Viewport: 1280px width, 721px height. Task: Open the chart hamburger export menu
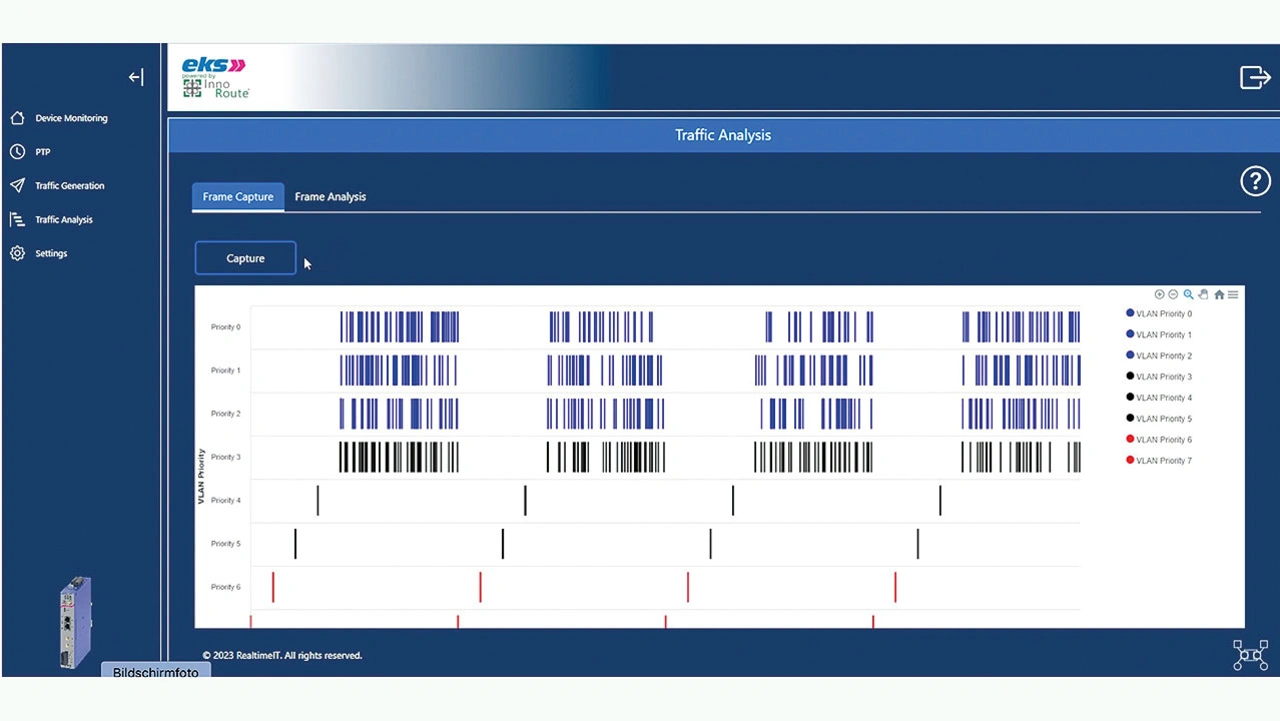pyautogui.click(x=1233, y=295)
